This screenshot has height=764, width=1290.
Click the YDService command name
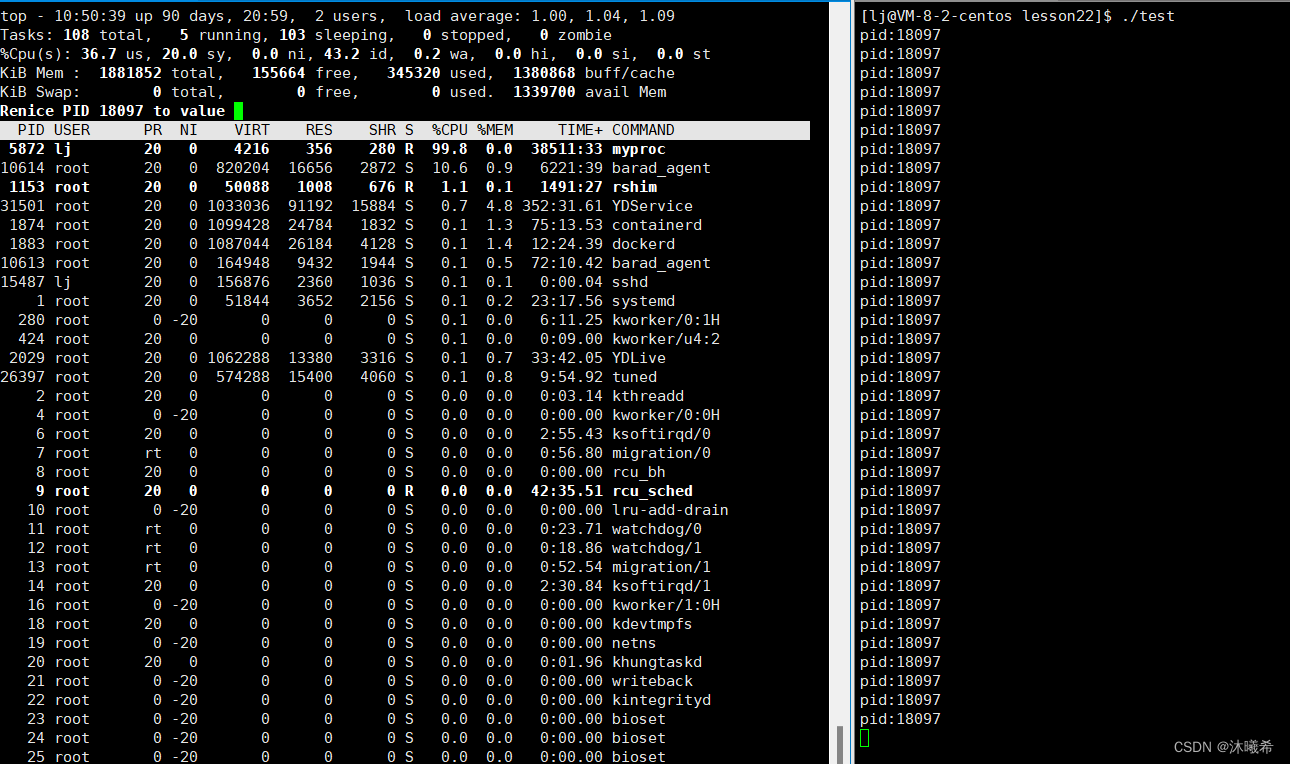coord(652,206)
